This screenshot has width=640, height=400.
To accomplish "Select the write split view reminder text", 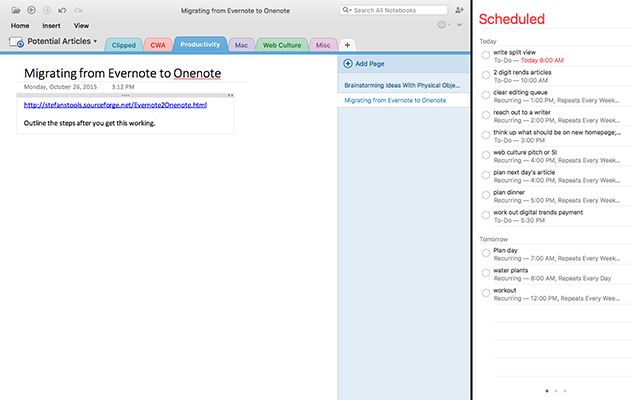I will click(x=514, y=52).
